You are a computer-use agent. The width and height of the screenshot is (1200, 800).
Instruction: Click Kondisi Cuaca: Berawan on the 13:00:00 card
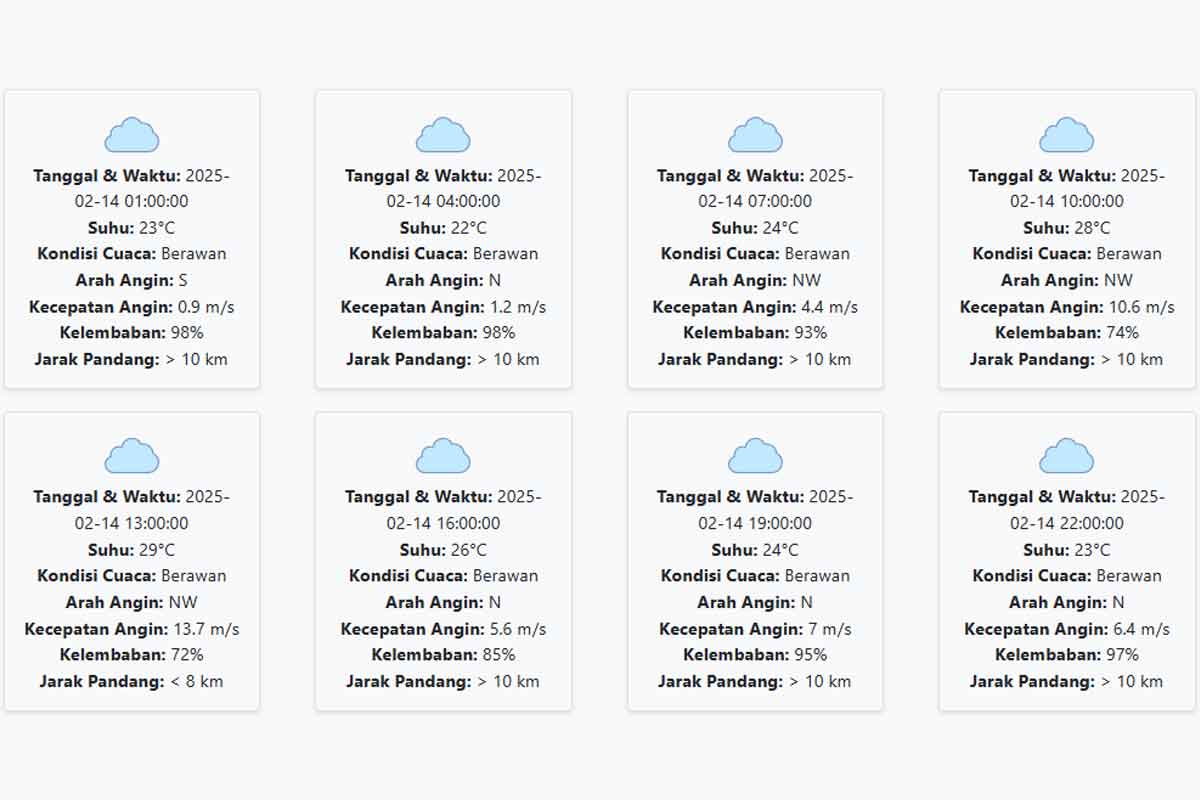[132, 576]
